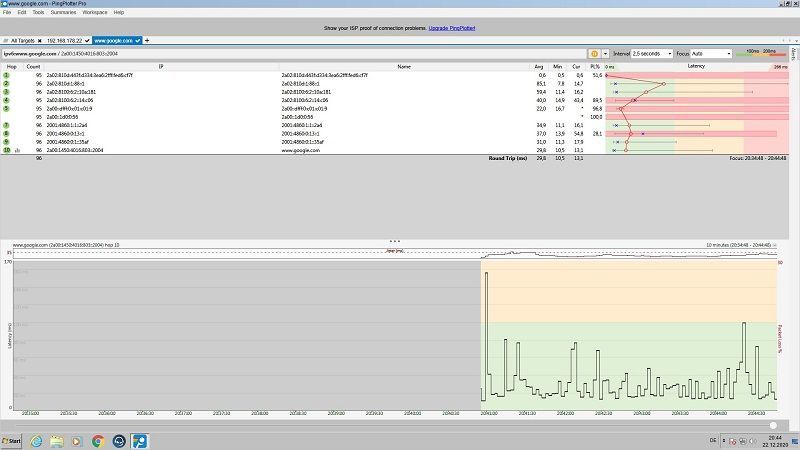800x450 pixels.
Task: Click the Latency graph column header
Action: coord(696,66)
